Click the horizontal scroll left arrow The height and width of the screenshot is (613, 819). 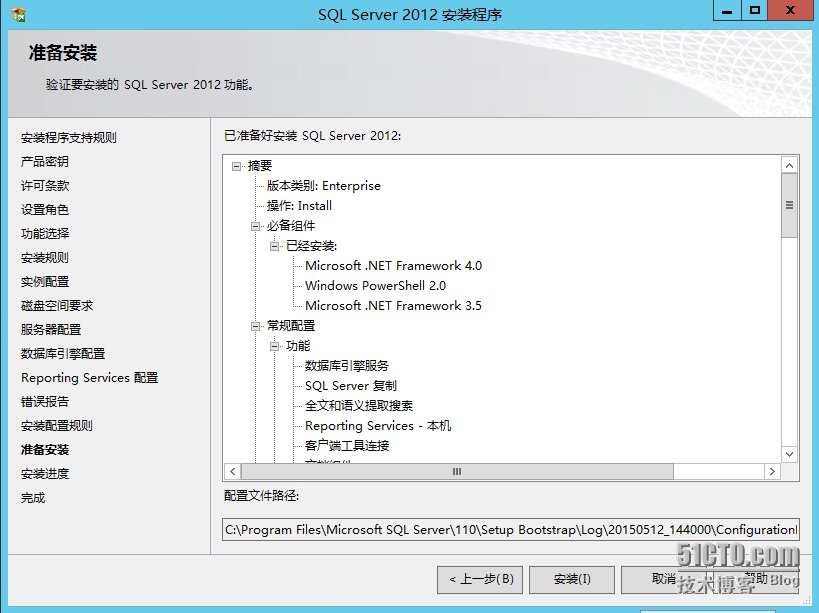coord(233,471)
